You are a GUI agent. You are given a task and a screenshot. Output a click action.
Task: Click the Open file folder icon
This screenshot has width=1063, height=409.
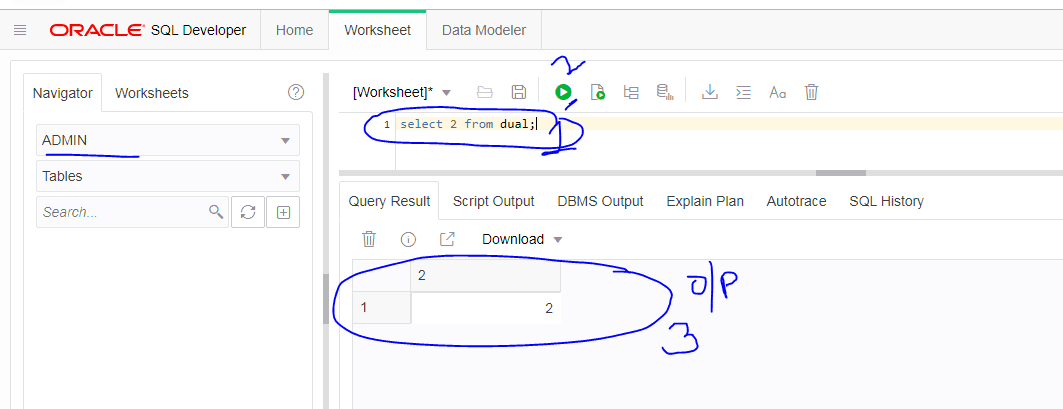[x=485, y=92]
